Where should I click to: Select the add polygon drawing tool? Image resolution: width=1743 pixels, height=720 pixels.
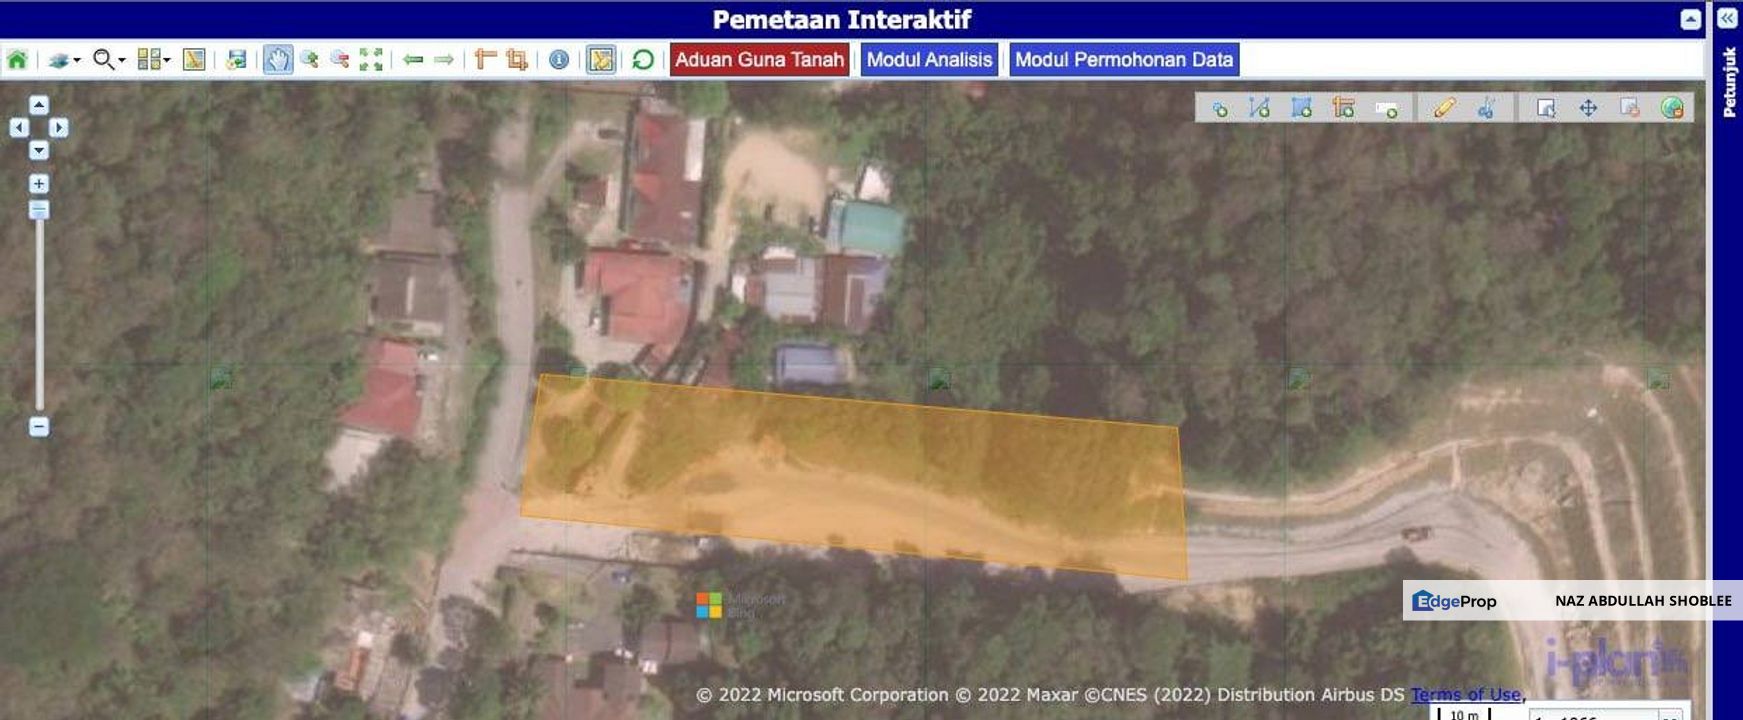pyautogui.click(x=1302, y=108)
